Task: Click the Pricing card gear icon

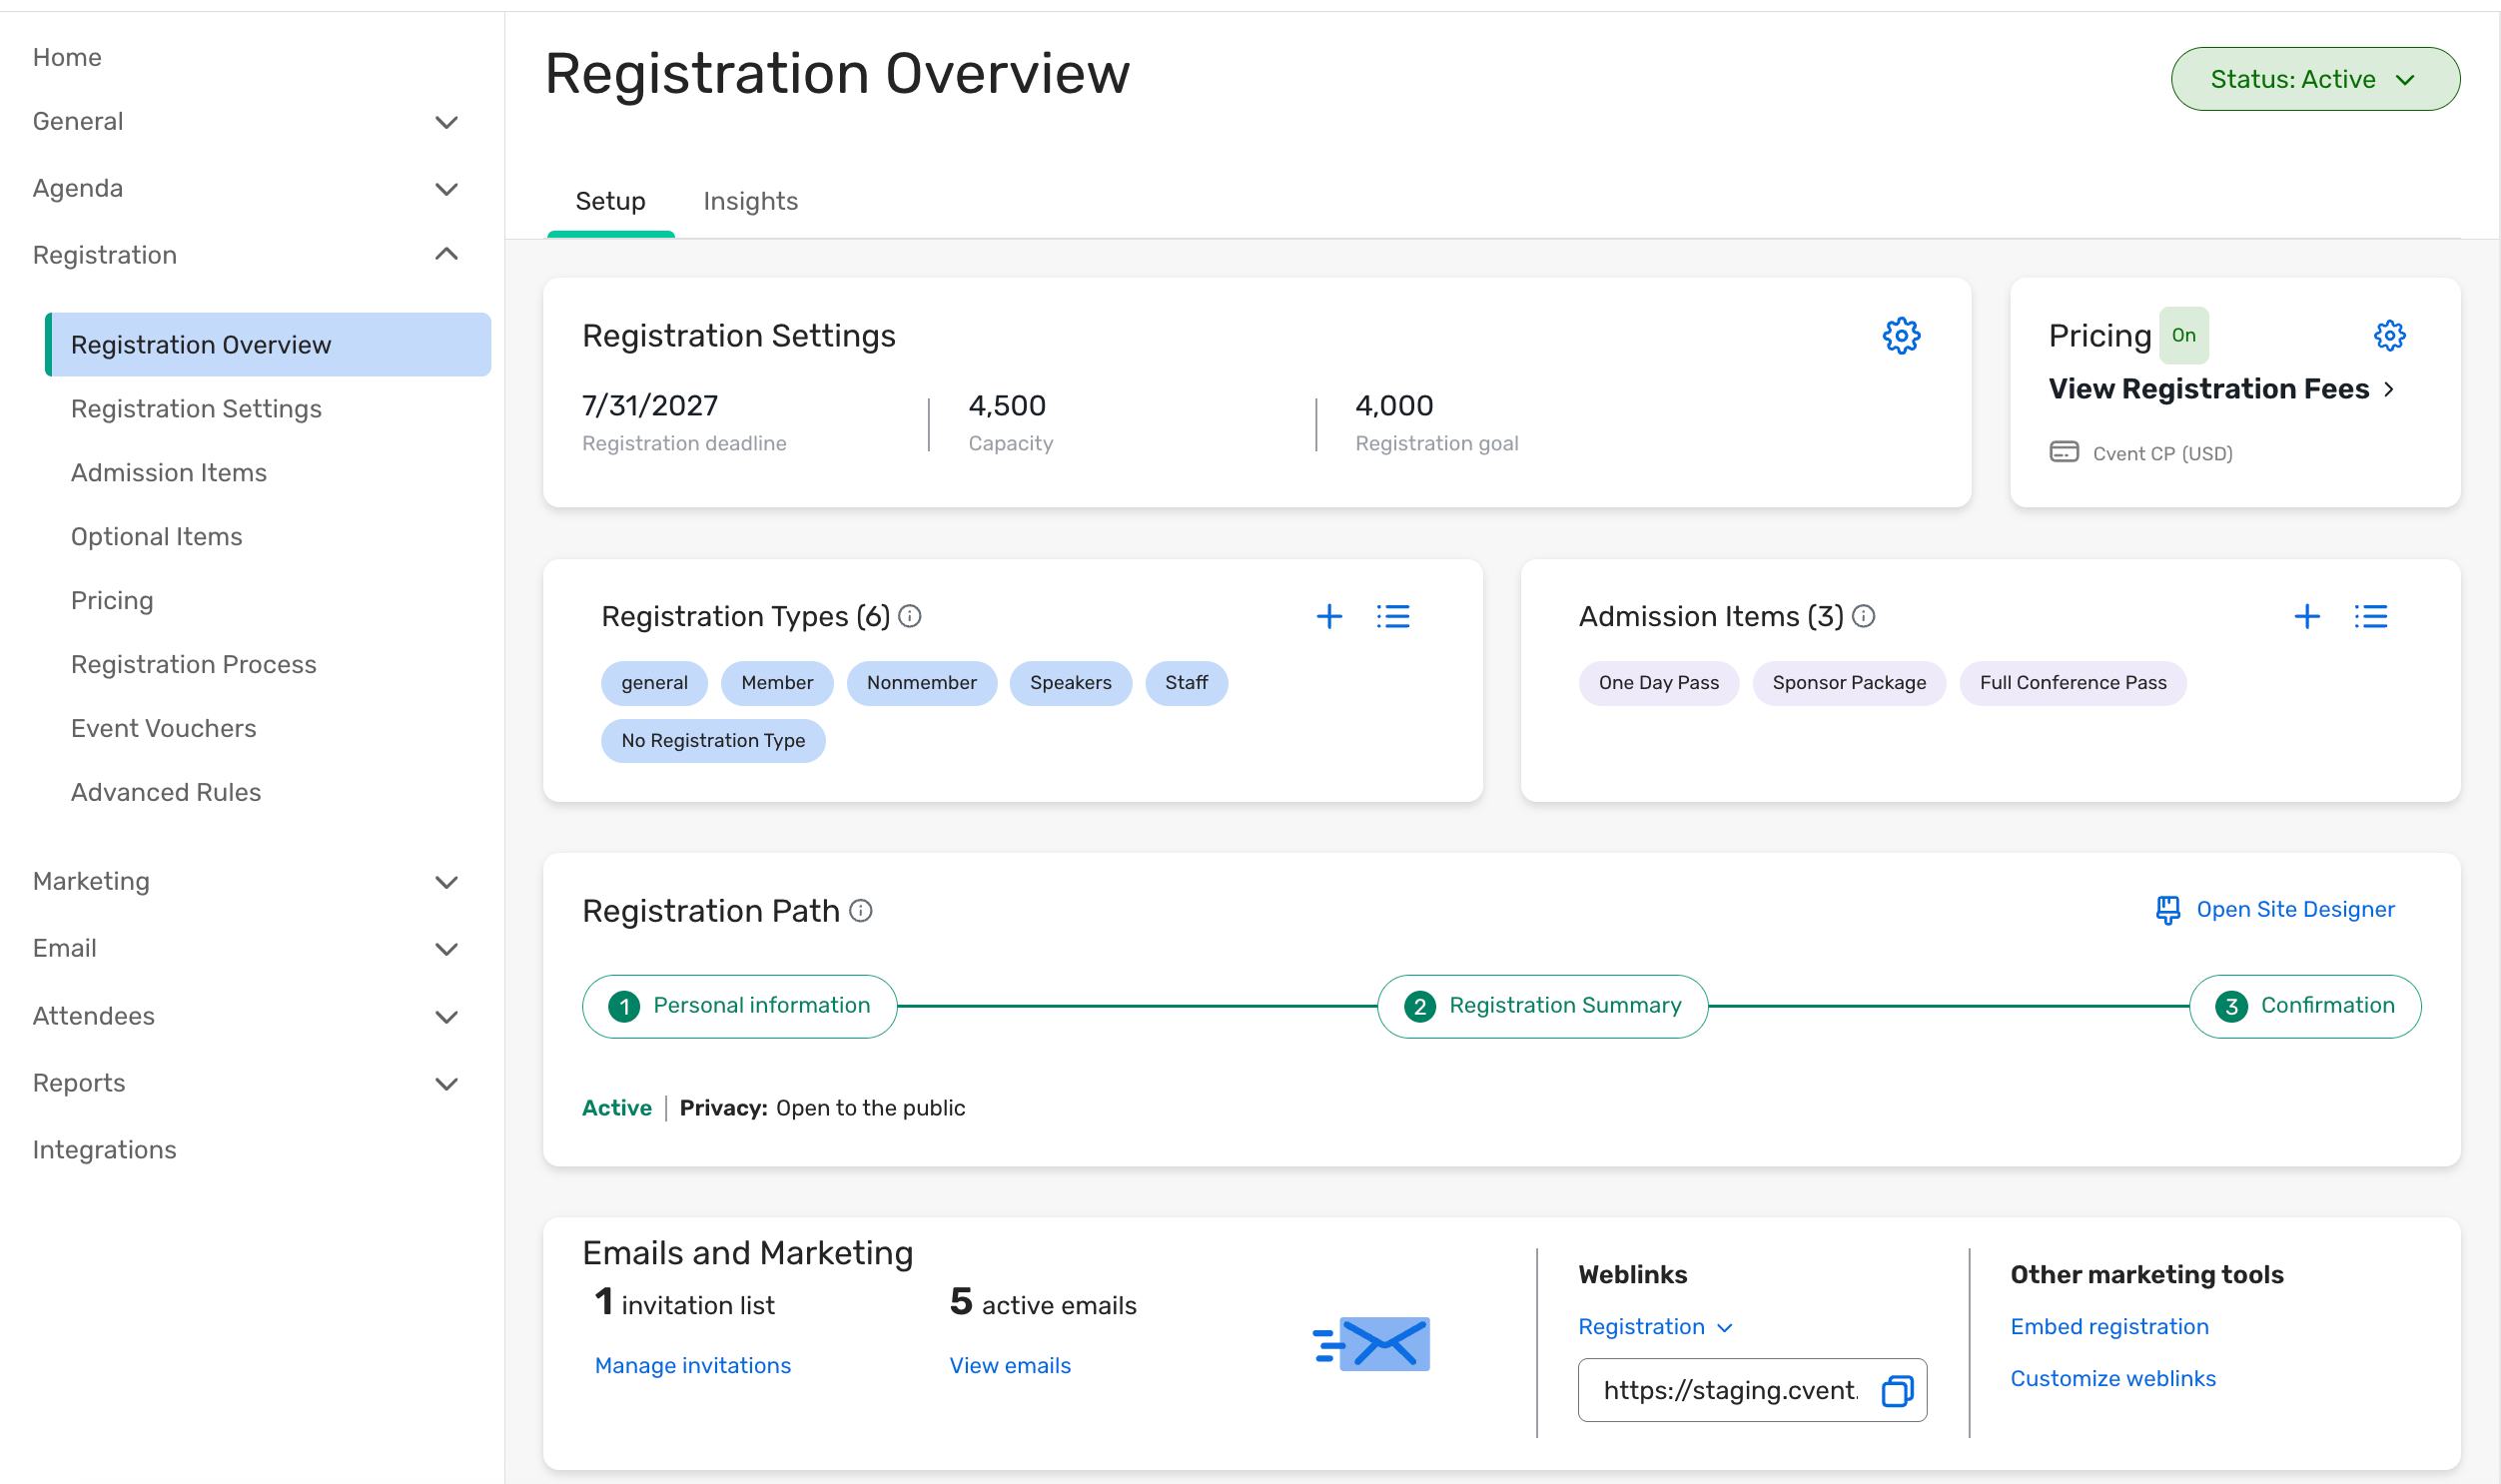Action: point(2388,336)
